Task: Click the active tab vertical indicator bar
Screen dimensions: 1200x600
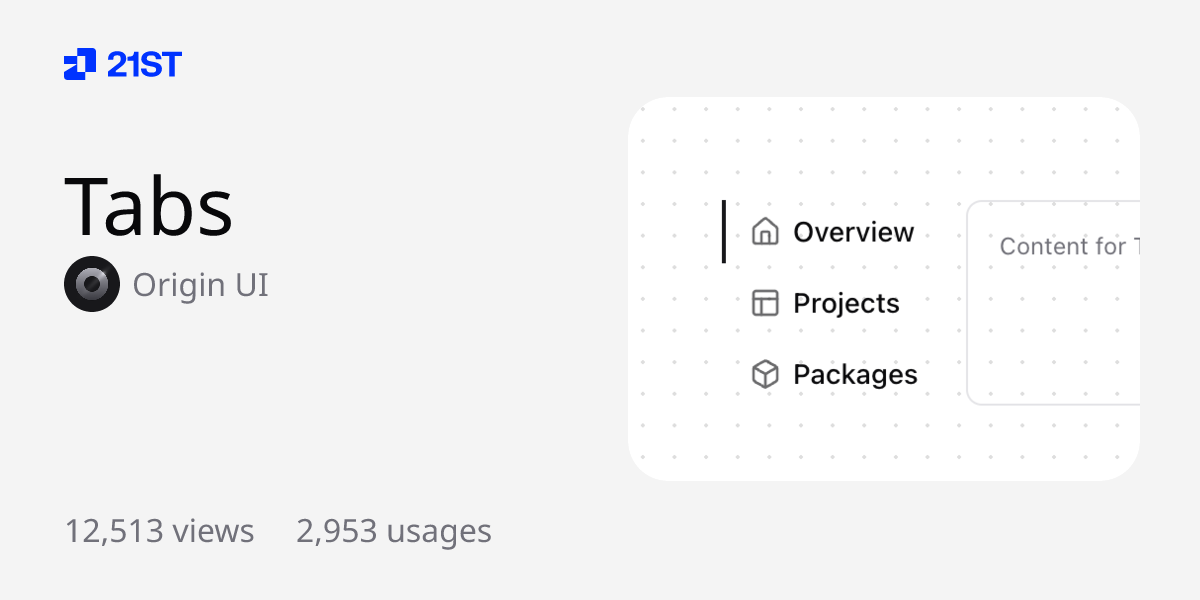Action: pyautogui.click(x=723, y=232)
